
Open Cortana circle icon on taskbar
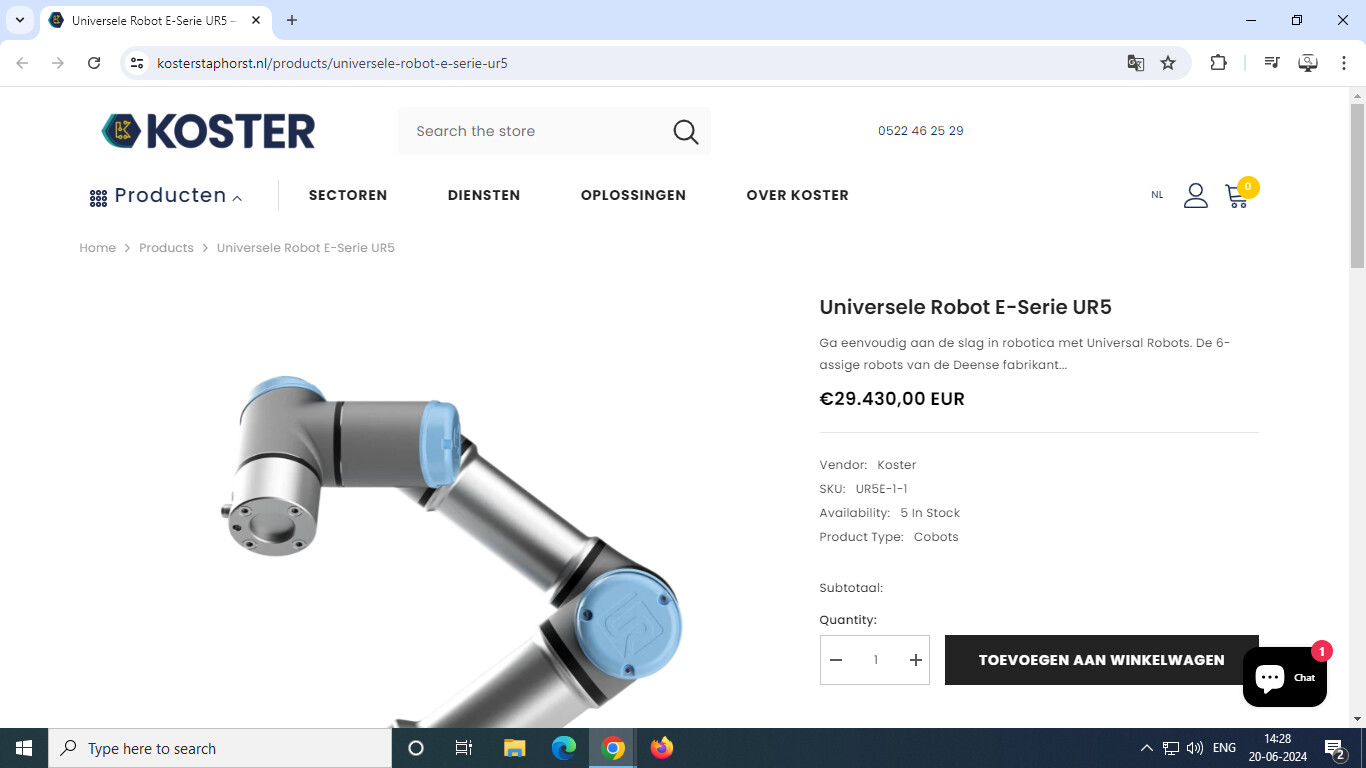tap(416, 748)
